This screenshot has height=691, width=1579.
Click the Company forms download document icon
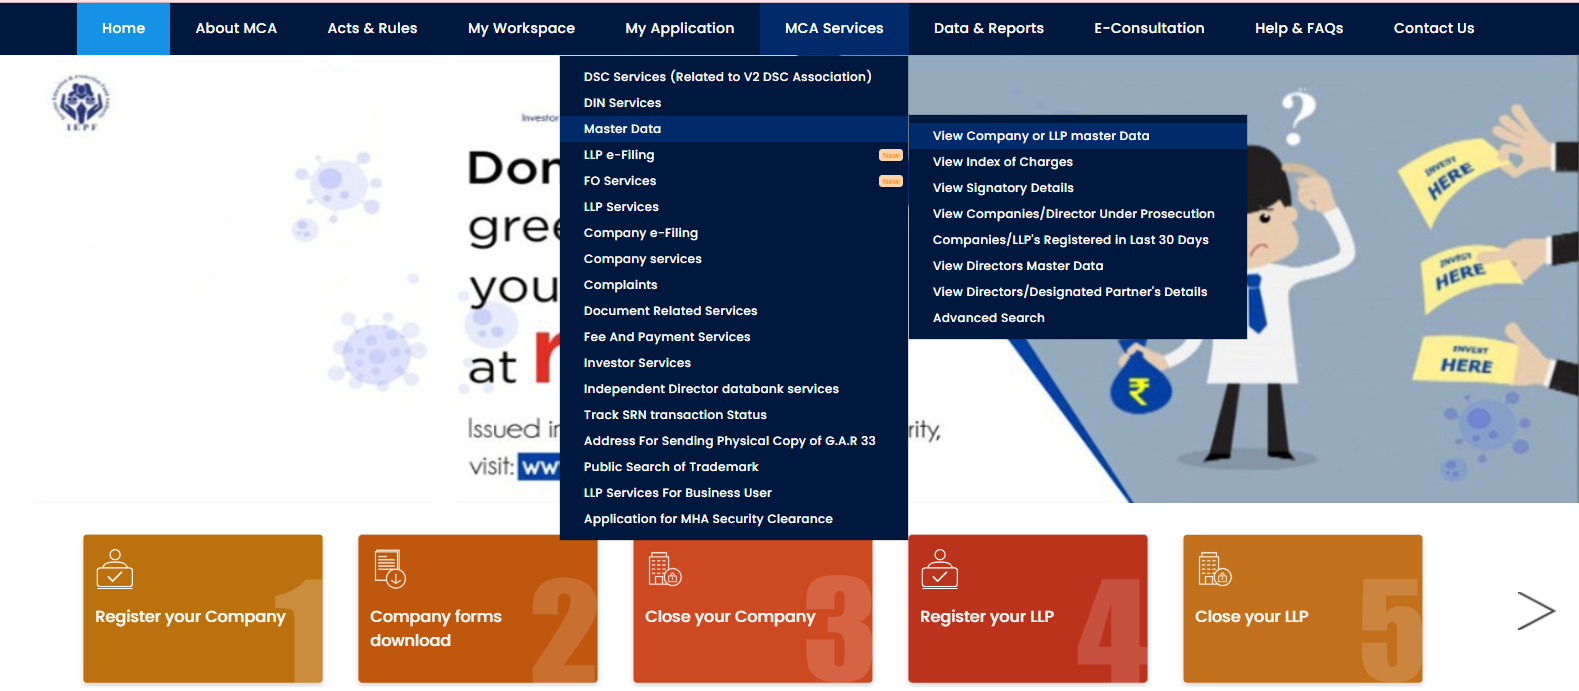(x=389, y=569)
